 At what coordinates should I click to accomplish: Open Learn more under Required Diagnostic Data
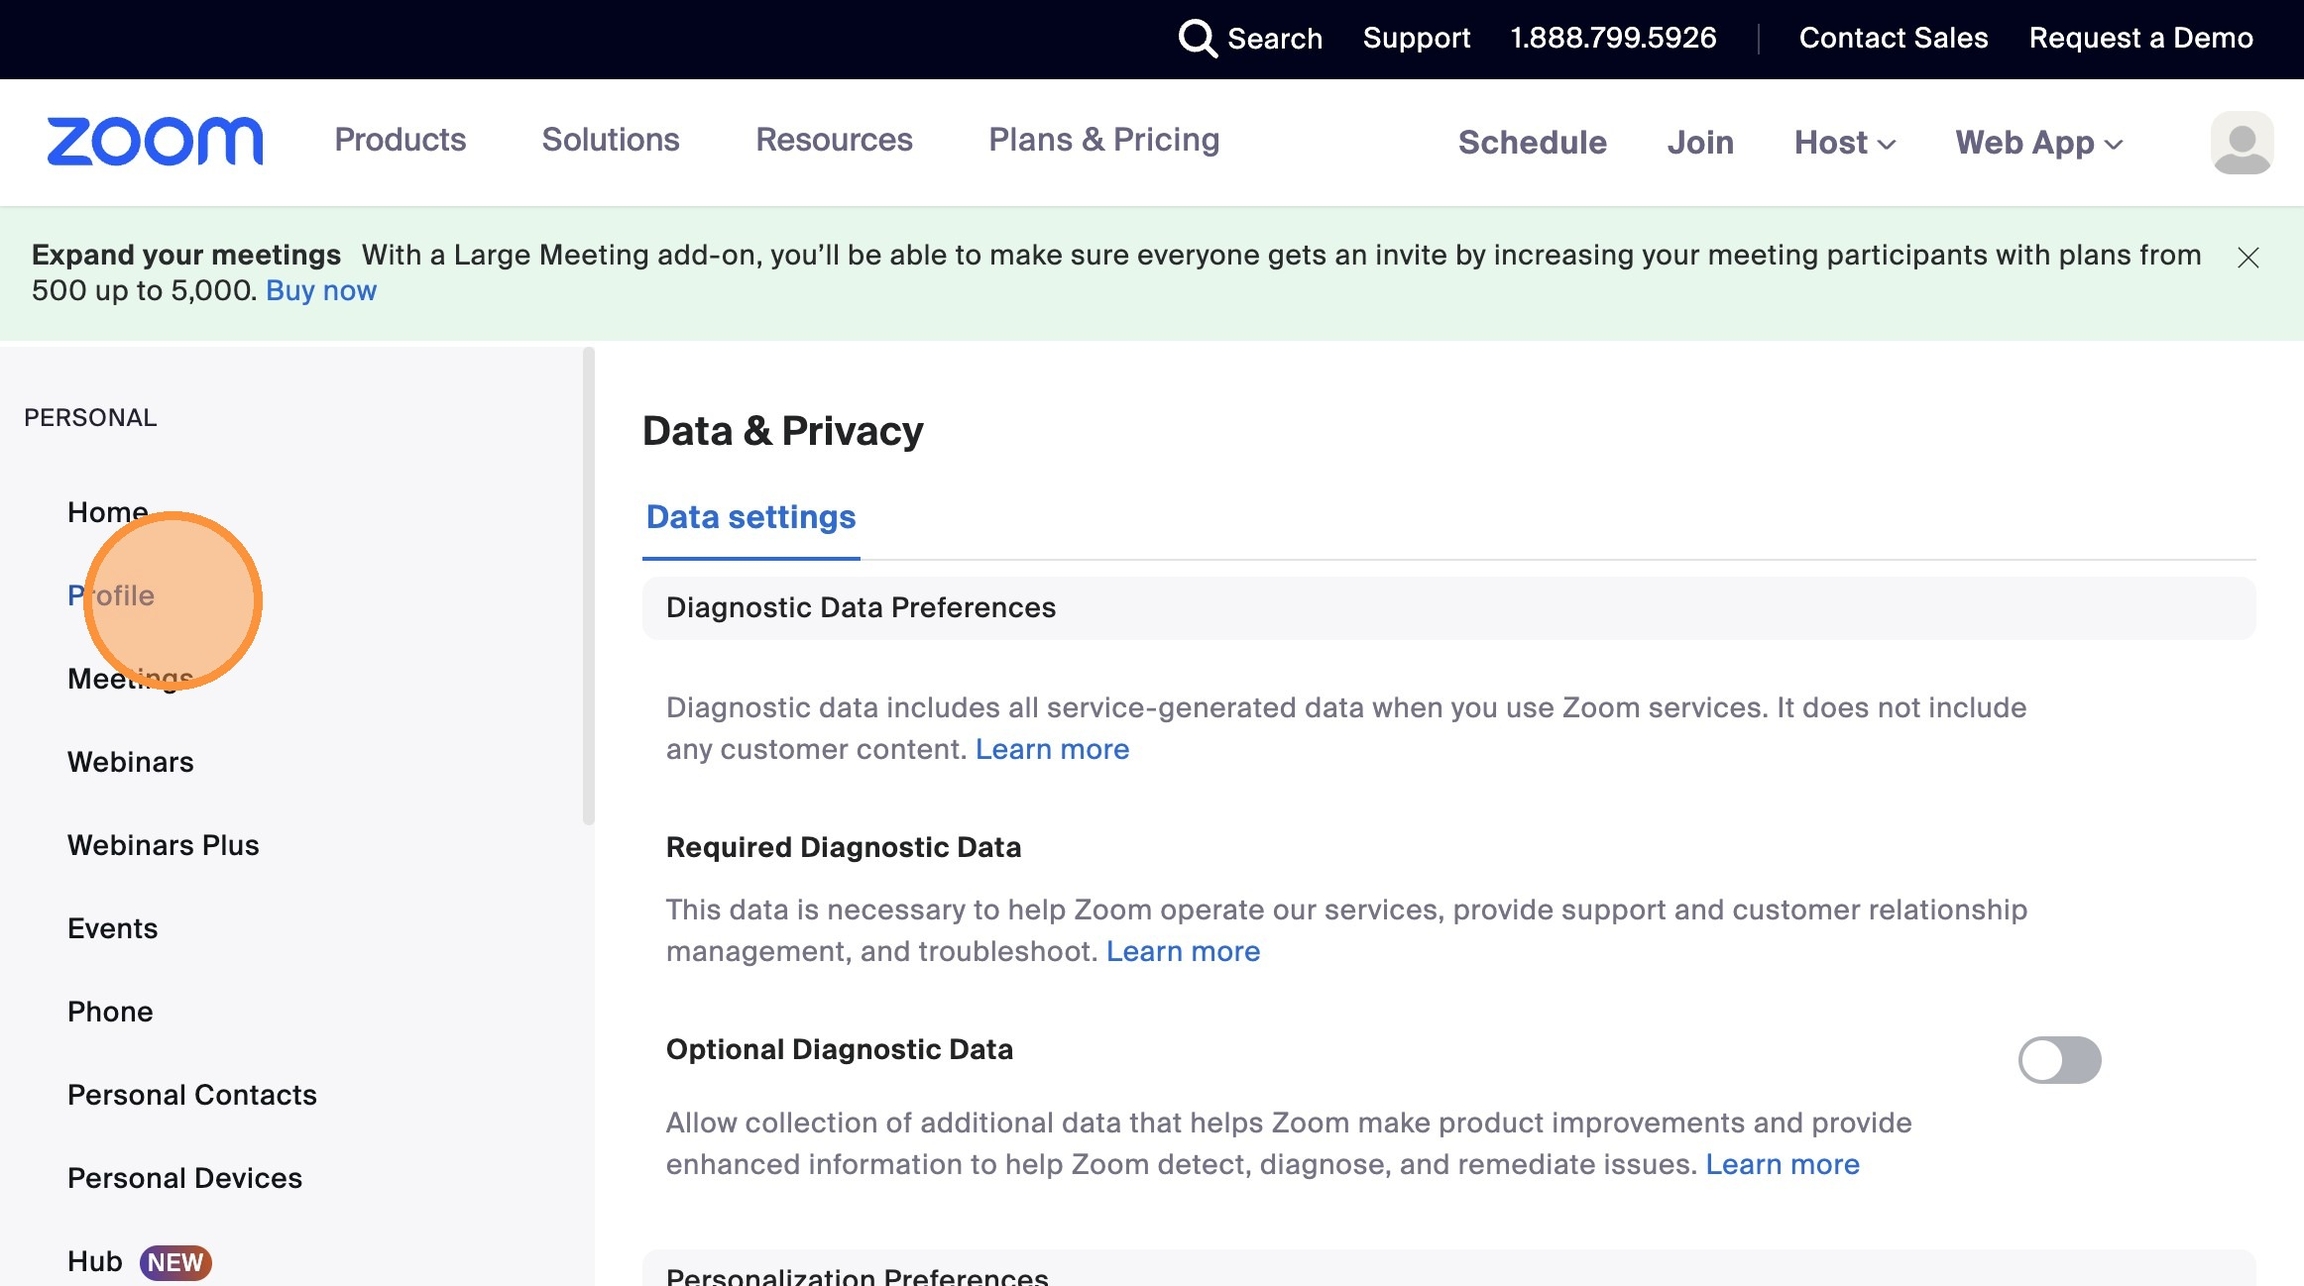coord(1182,951)
